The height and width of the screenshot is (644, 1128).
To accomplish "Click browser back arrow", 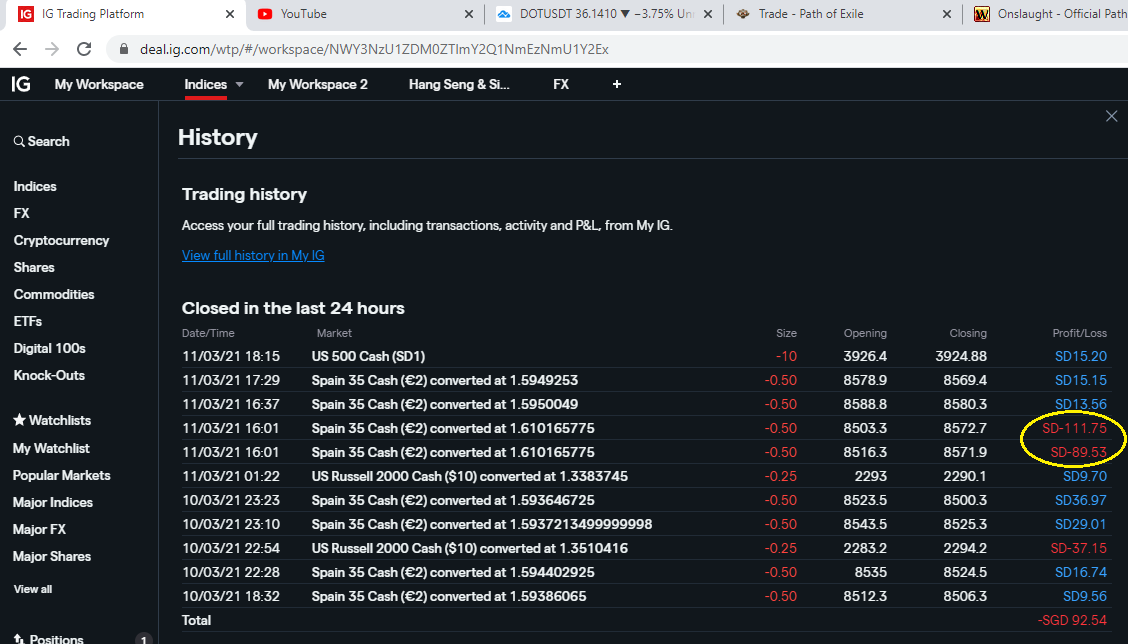I will (x=20, y=49).
